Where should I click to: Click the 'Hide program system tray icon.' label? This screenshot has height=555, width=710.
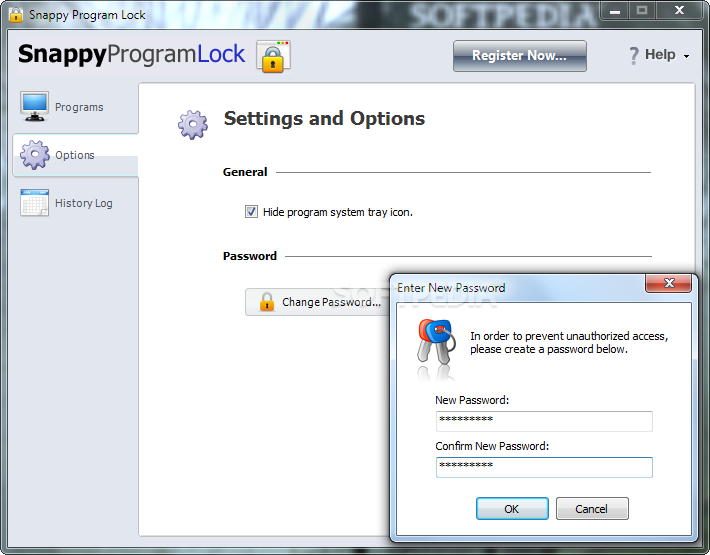tap(338, 212)
